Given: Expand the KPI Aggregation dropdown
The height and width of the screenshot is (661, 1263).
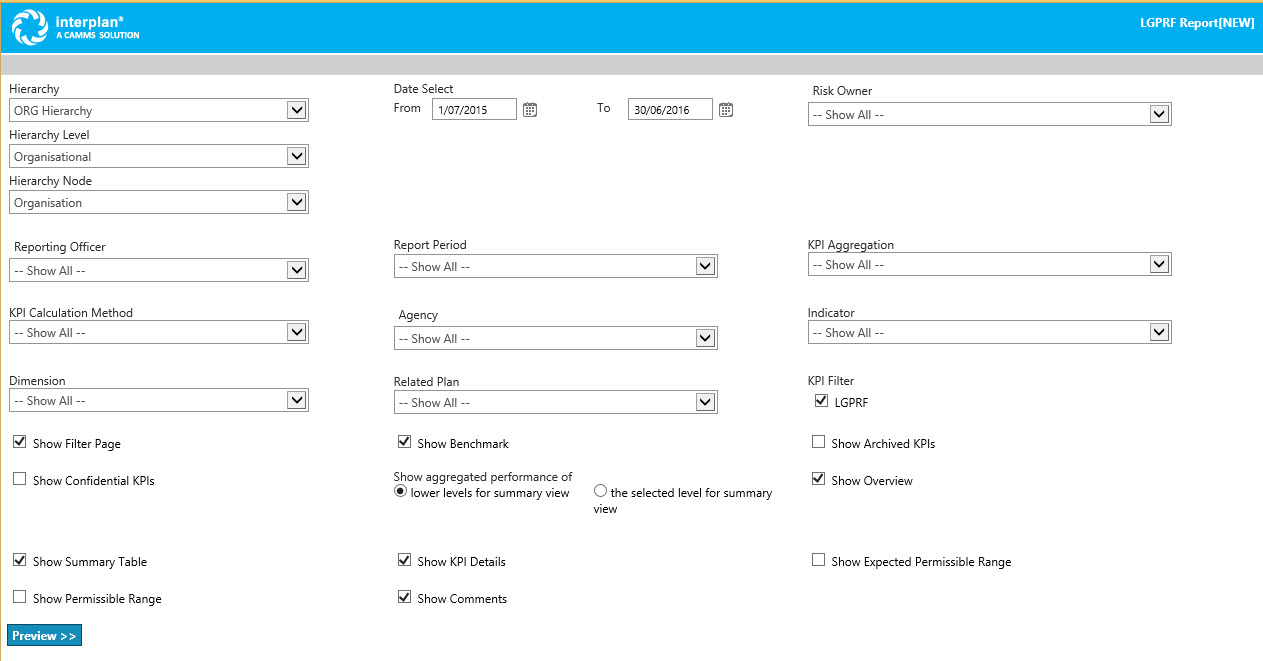Looking at the screenshot, I should click(989, 264).
